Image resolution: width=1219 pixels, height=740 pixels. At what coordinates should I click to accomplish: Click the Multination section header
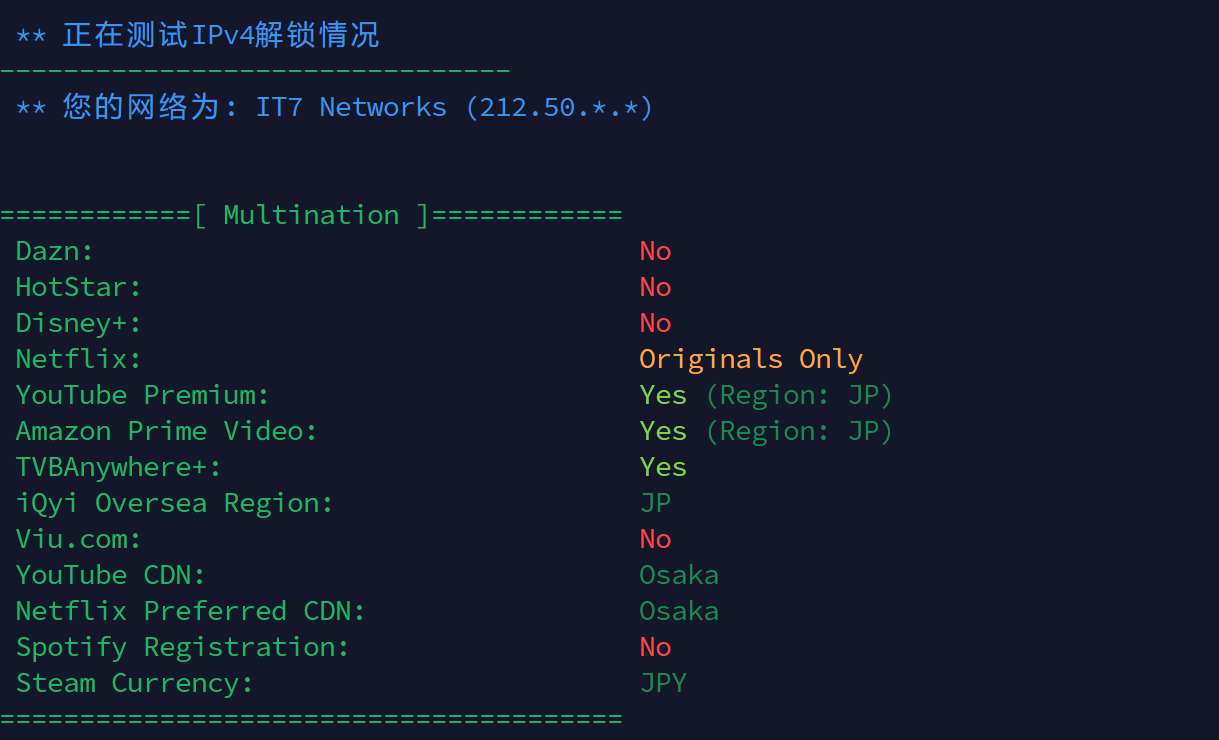311,215
